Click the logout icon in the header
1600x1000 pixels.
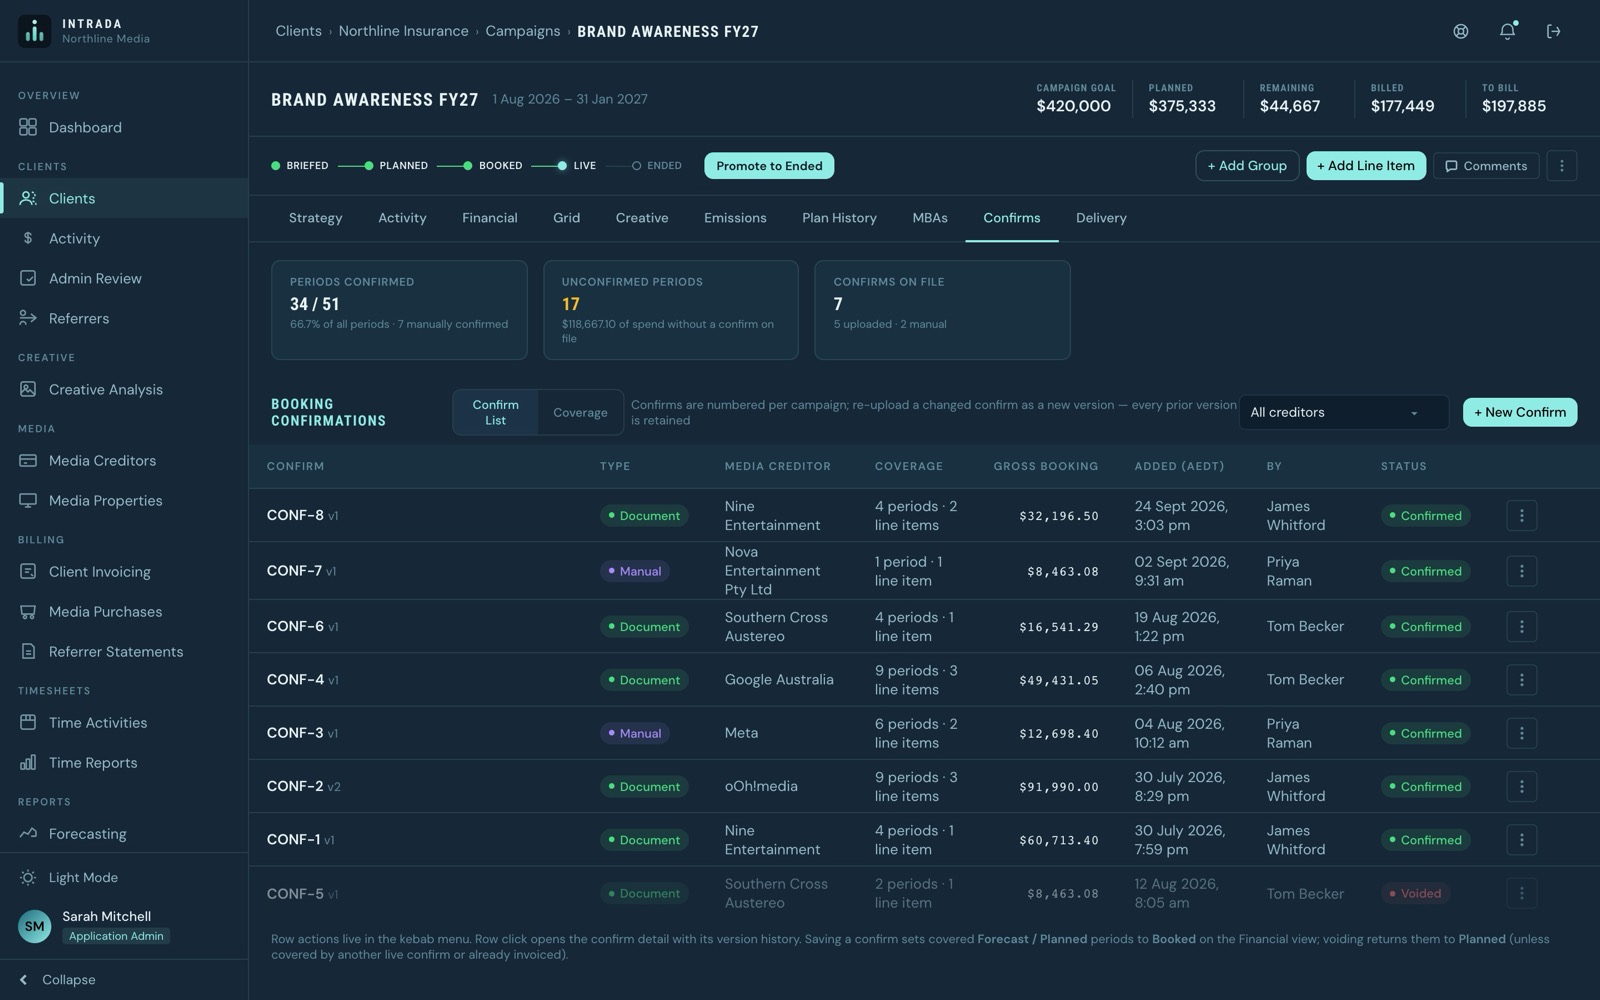click(1553, 31)
